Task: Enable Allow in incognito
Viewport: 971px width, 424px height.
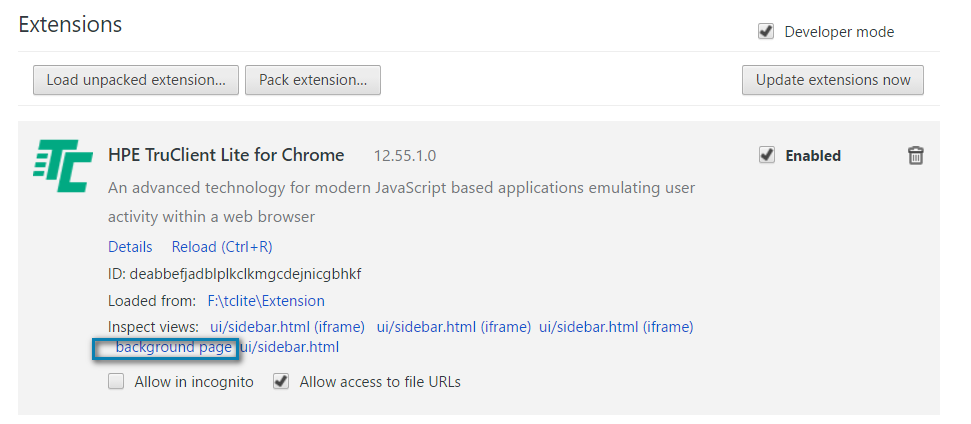Action: coord(116,381)
